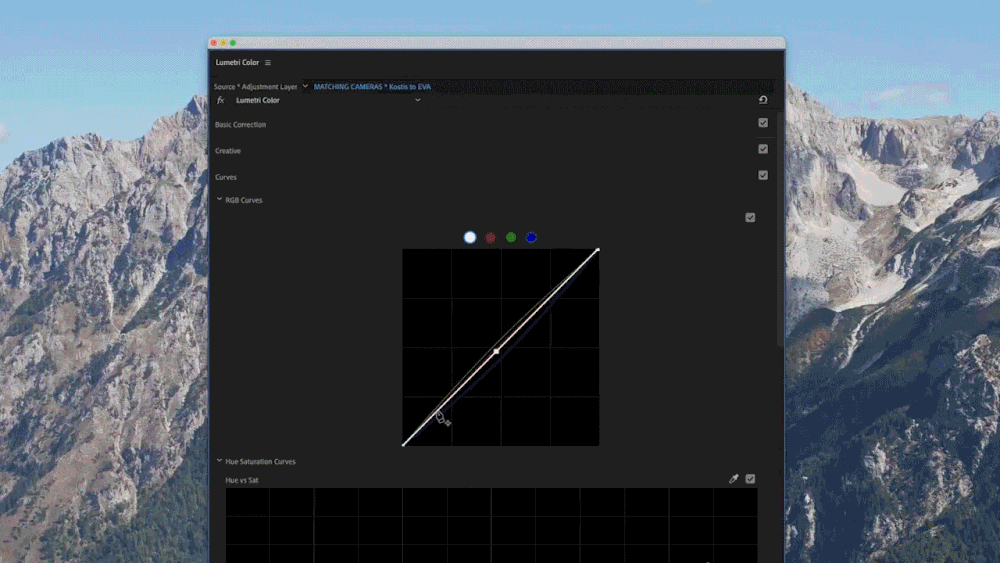Image resolution: width=1000 pixels, height=563 pixels.
Task: Open the Curves section
Action: pyautogui.click(x=226, y=177)
